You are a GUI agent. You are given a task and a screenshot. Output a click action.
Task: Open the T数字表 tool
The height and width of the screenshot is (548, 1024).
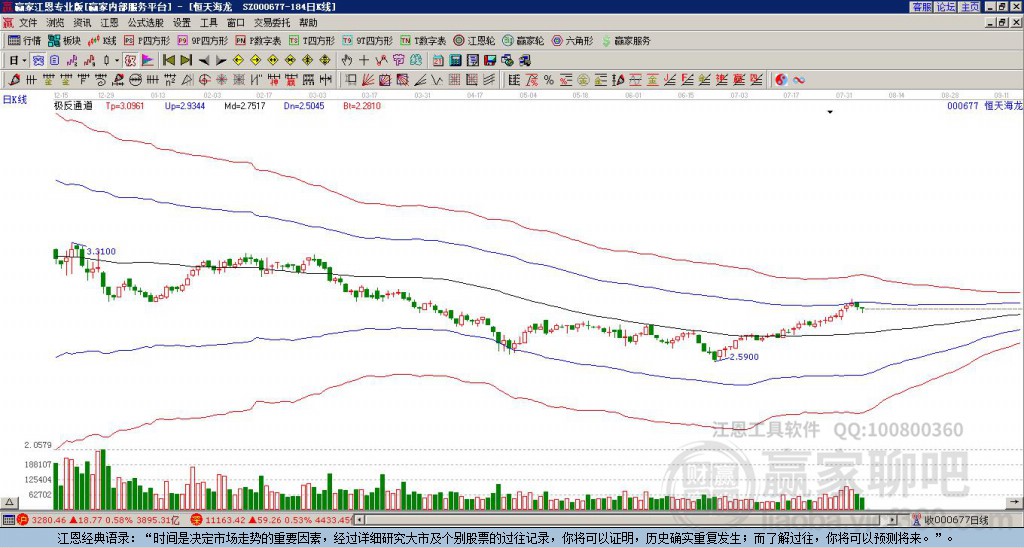[x=423, y=40]
